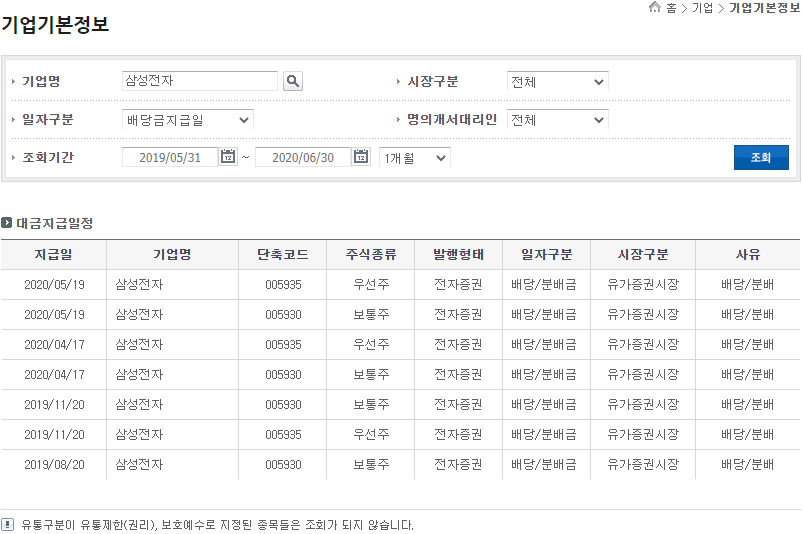803x534 pixels.
Task: Click the 시장구분 table column header
Action: pos(643,254)
